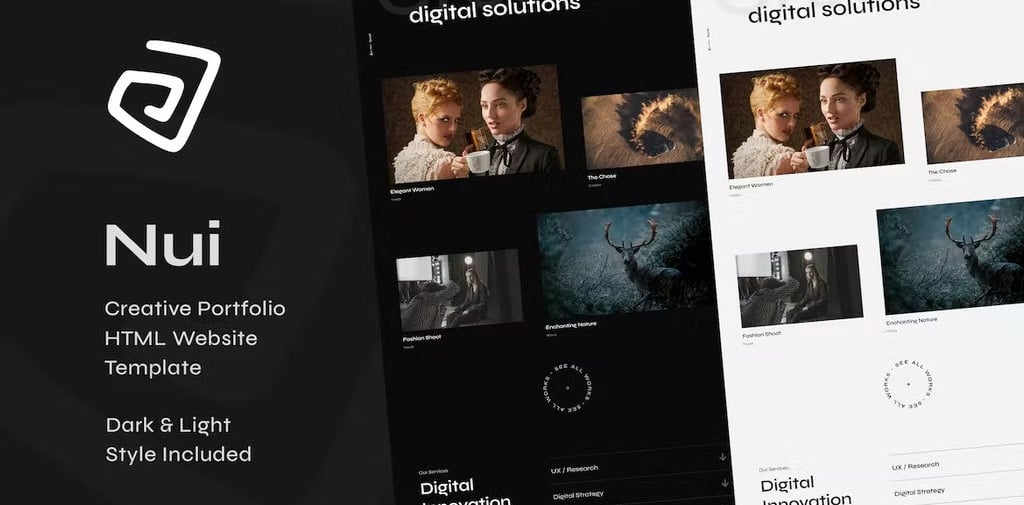Click 'Creative Portfolio' text line

point(195,308)
